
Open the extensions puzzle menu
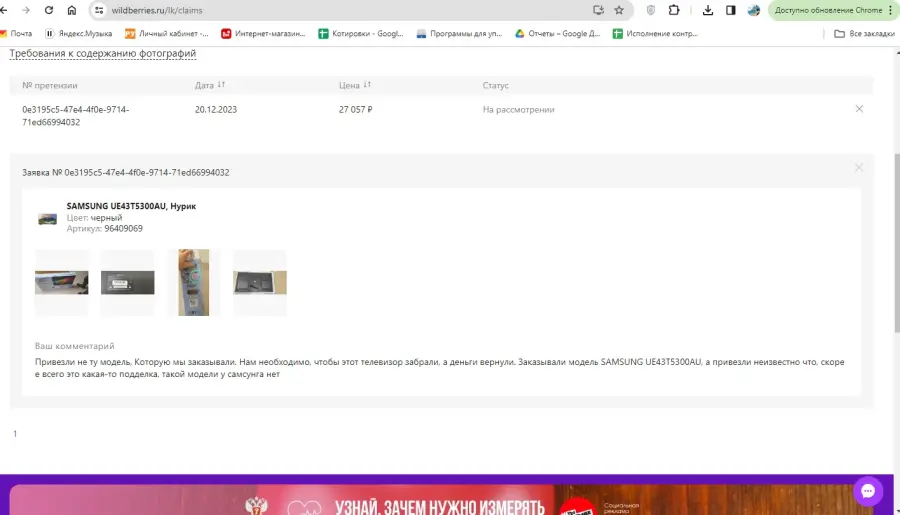tap(674, 10)
